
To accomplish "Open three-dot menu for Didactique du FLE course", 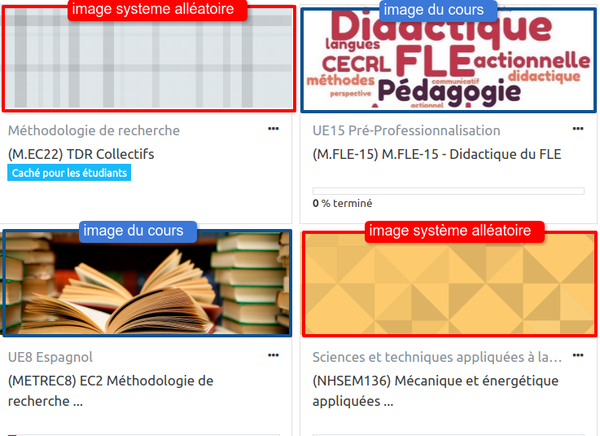I will click(578, 129).
